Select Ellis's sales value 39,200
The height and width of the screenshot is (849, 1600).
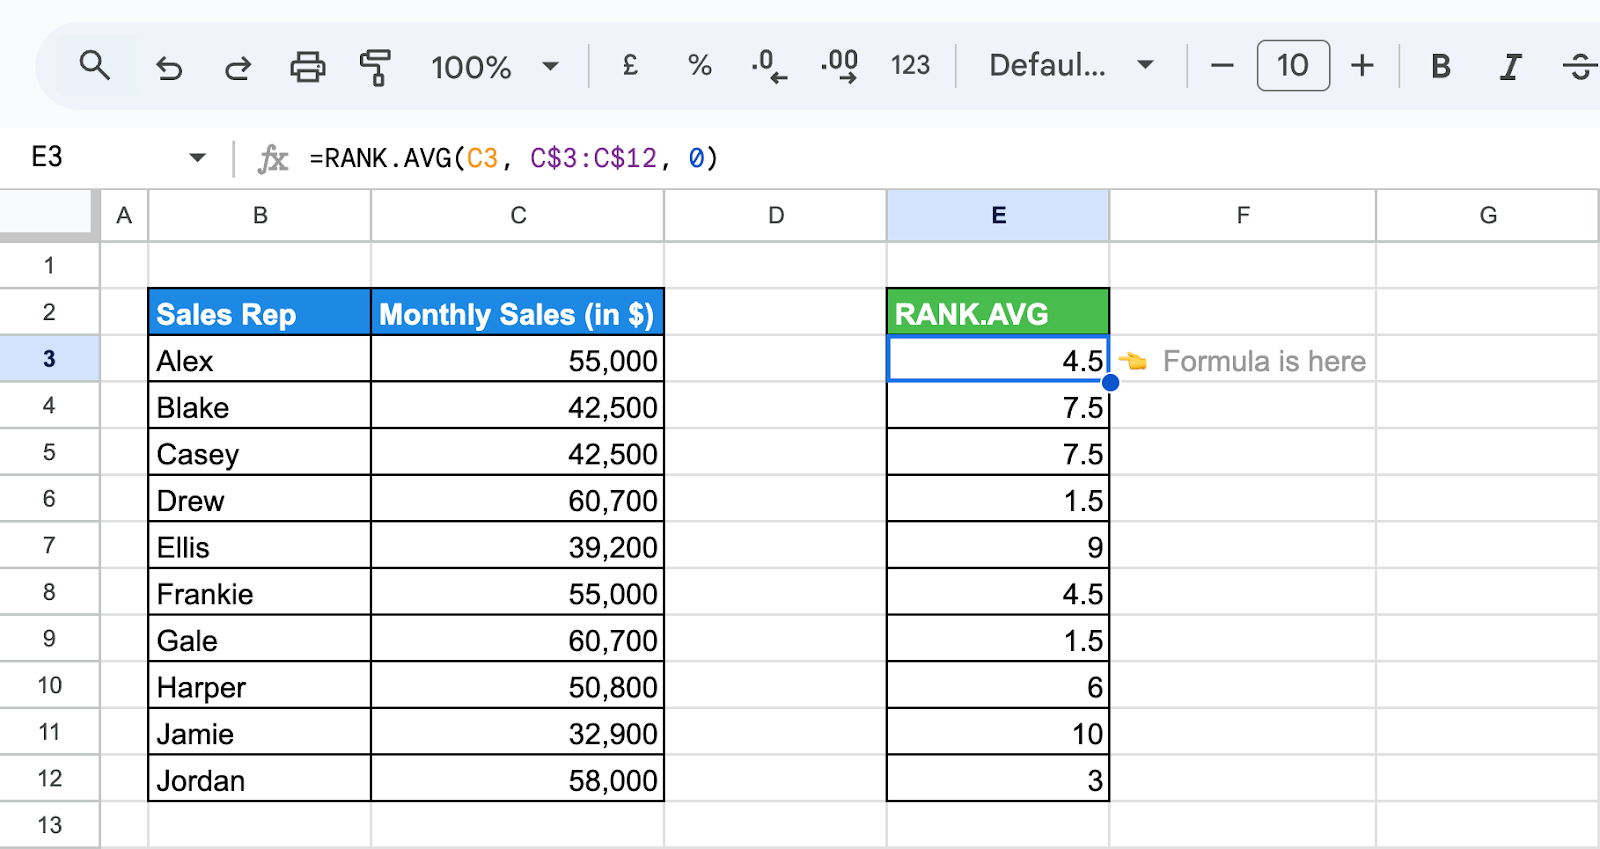(x=518, y=545)
